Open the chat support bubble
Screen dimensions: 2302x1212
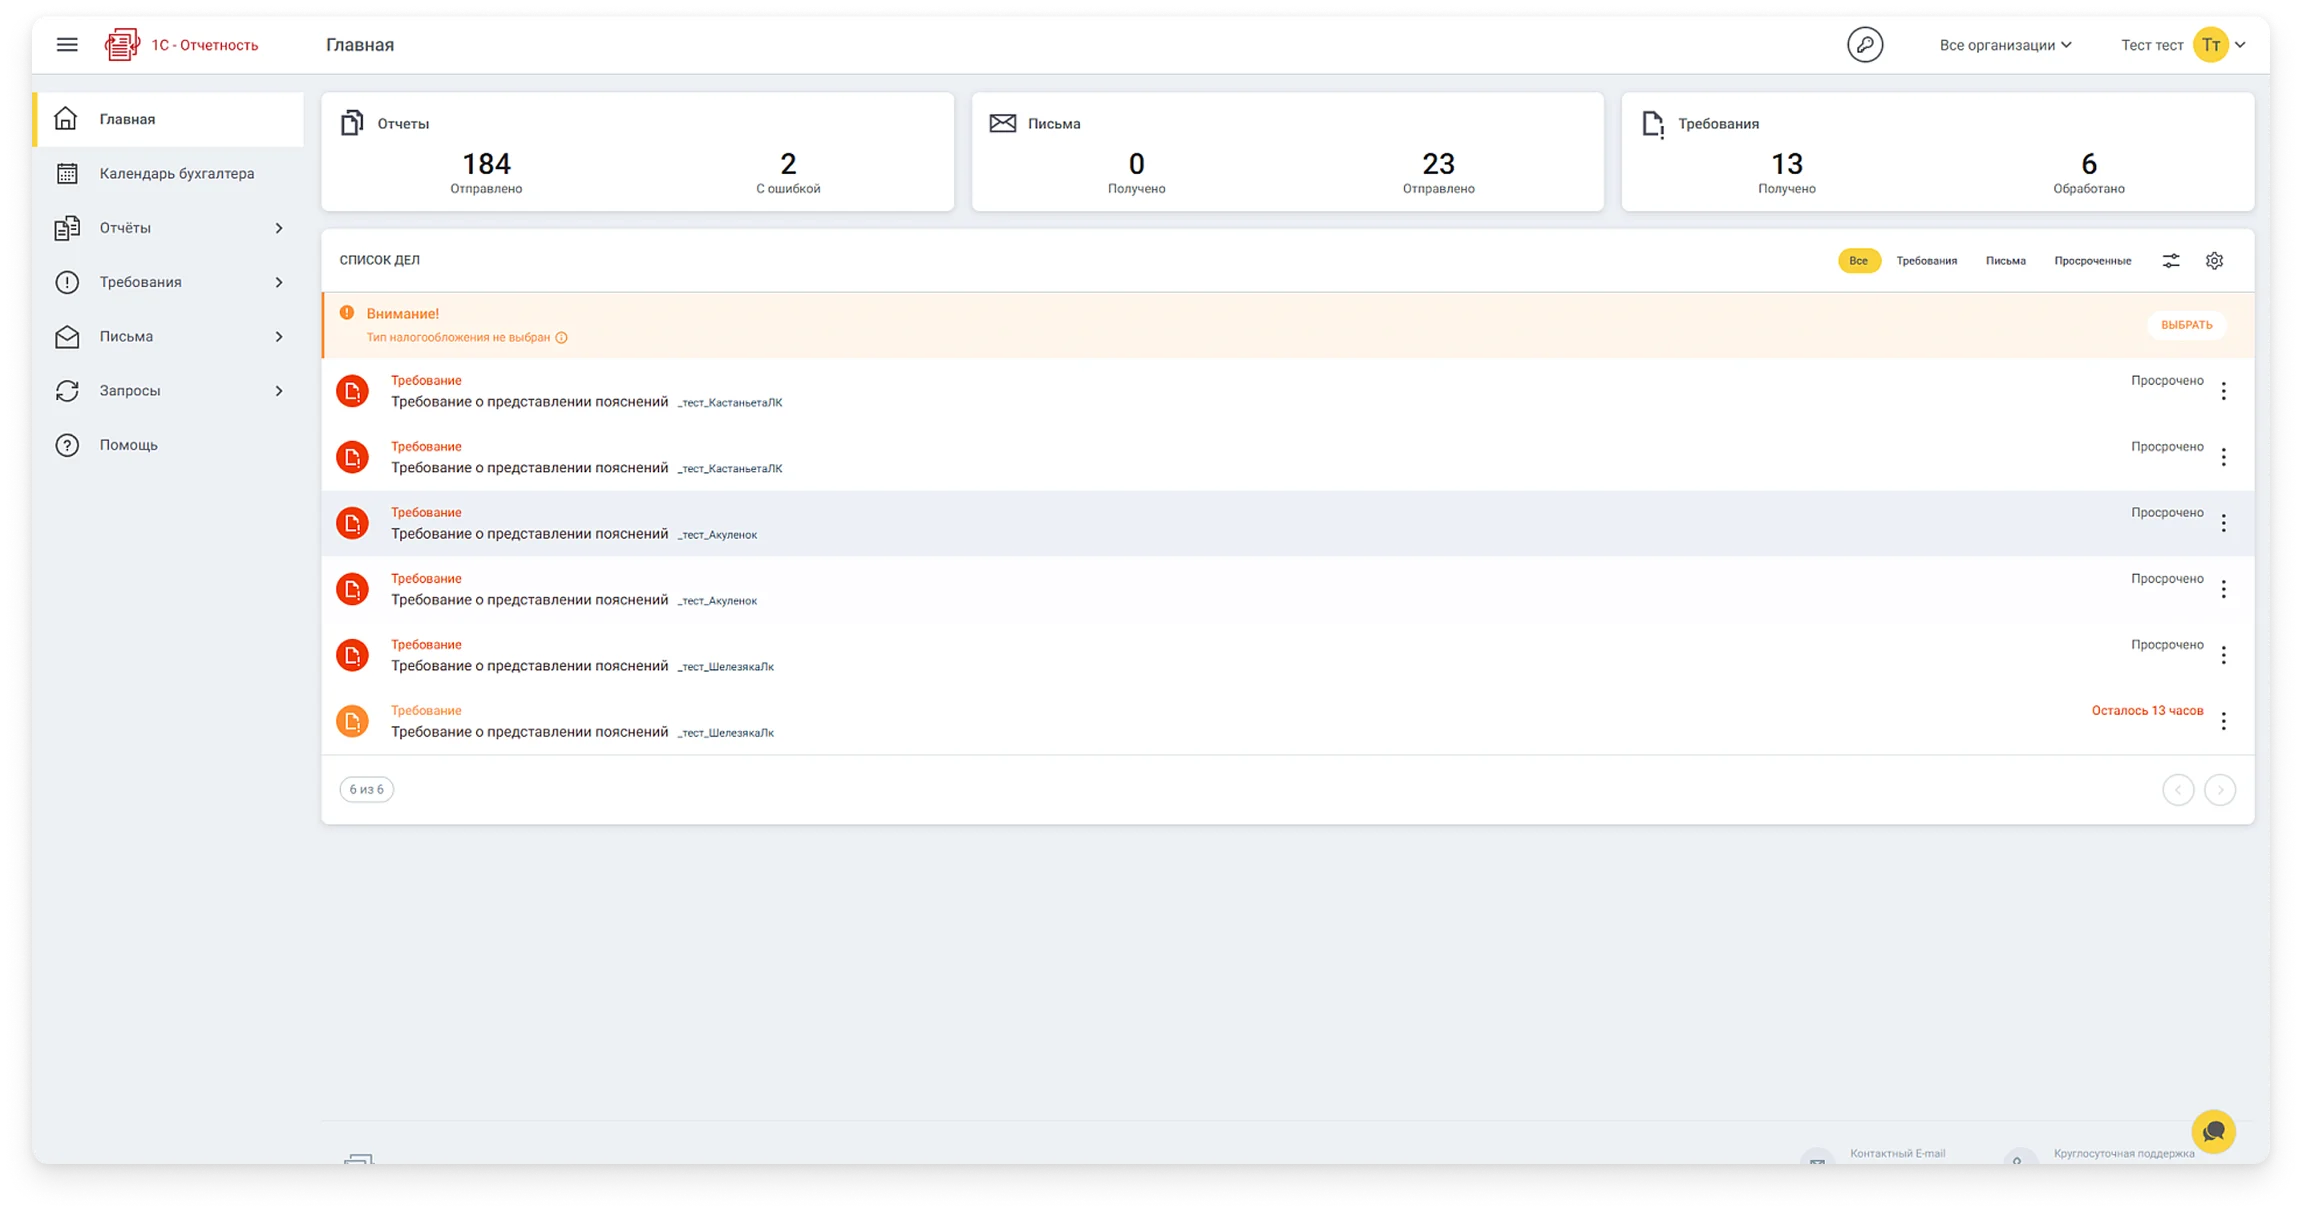click(2213, 1132)
